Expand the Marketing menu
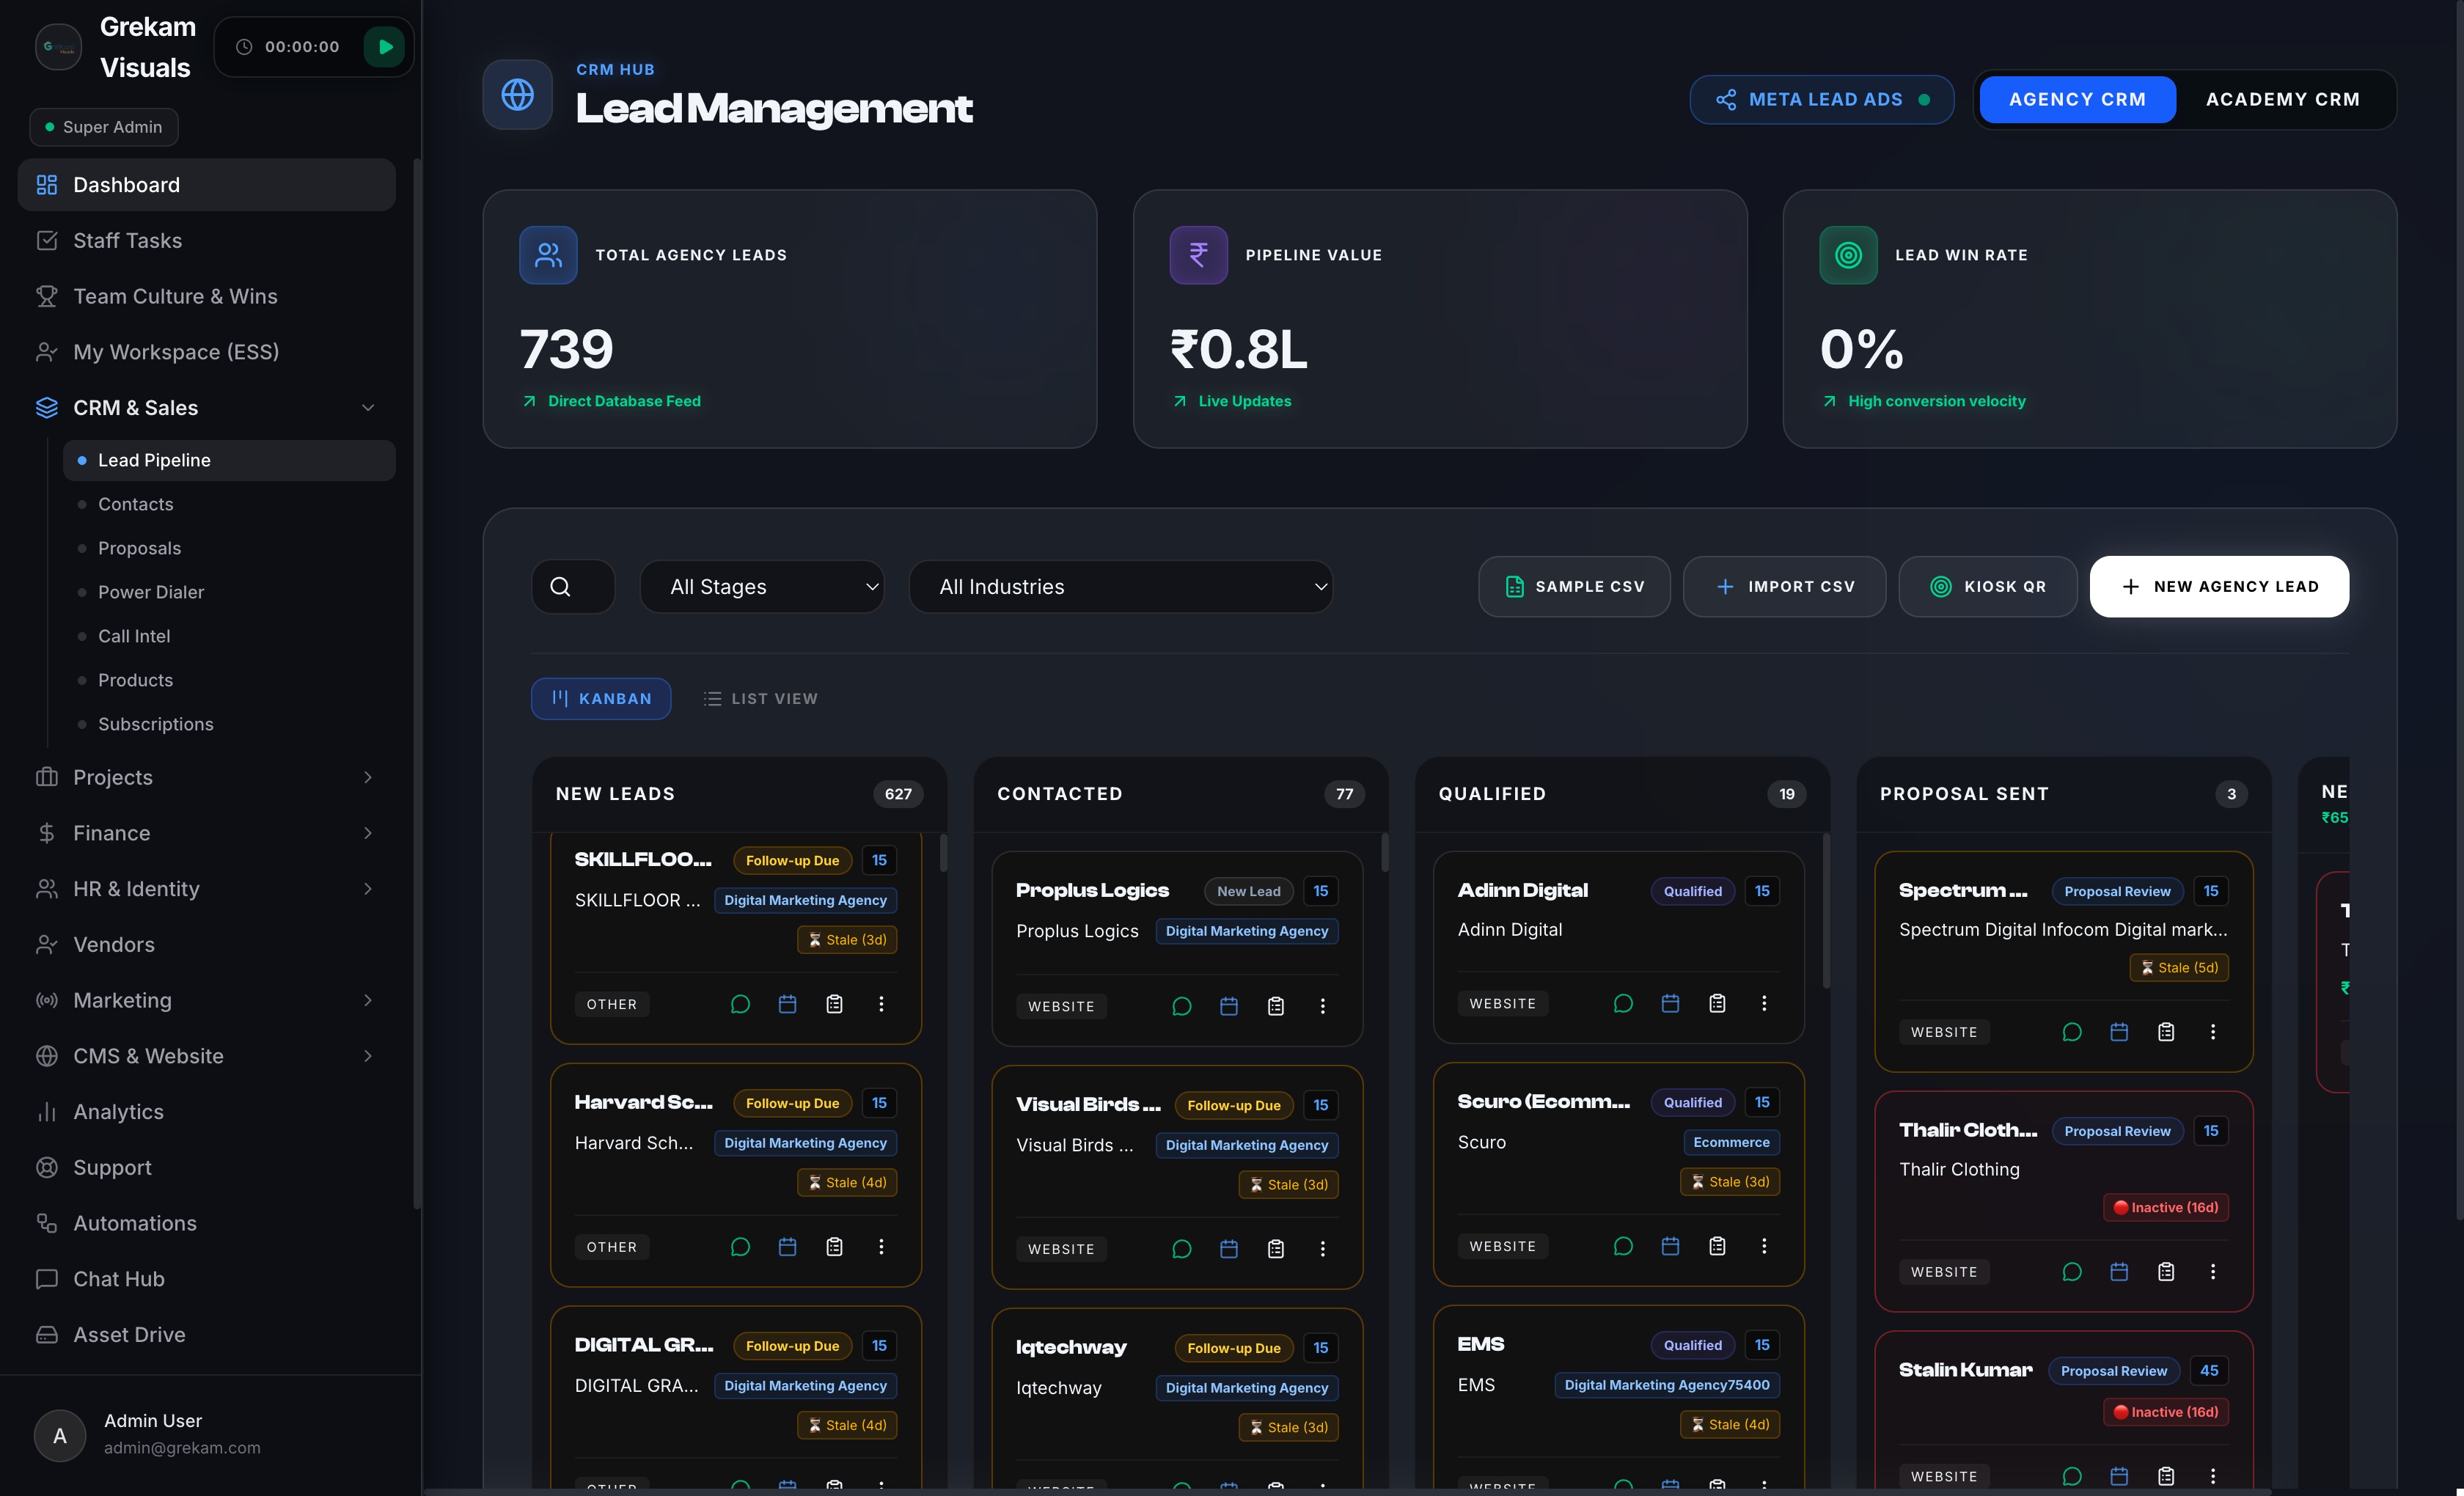The width and height of the screenshot is (2464, 1496). point(206,1000)
